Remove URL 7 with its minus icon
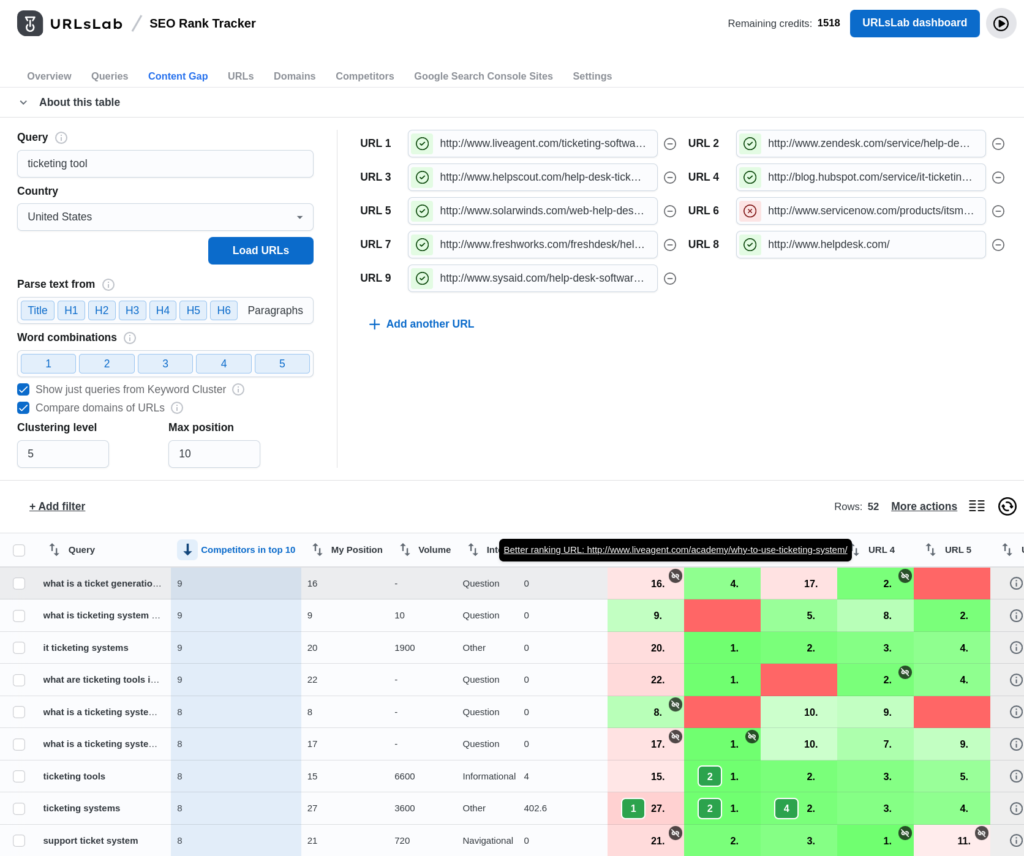 click(x=670, y=245)
